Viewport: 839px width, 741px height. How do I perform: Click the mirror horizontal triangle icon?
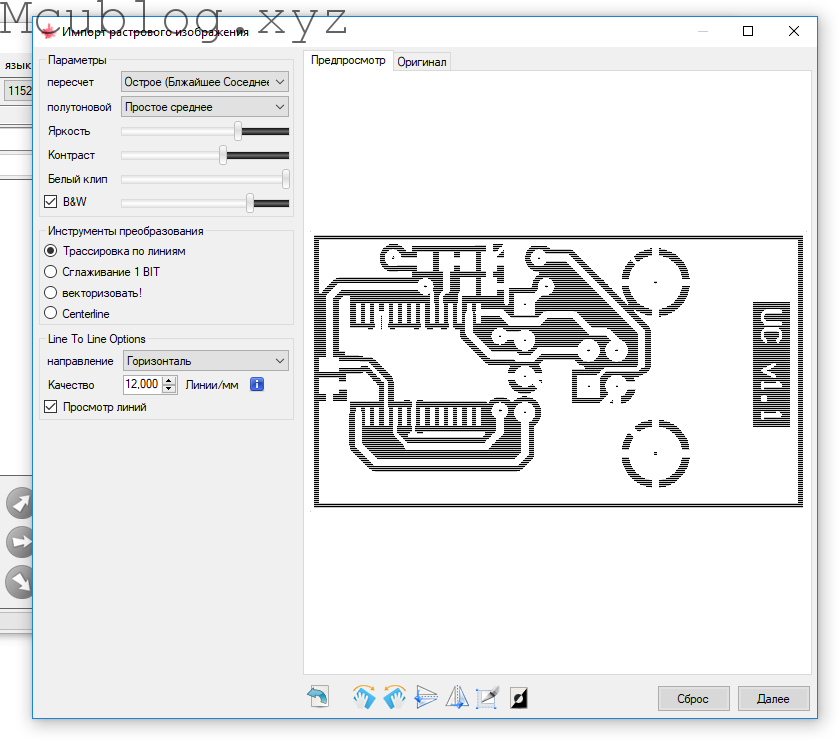point(457,697)
